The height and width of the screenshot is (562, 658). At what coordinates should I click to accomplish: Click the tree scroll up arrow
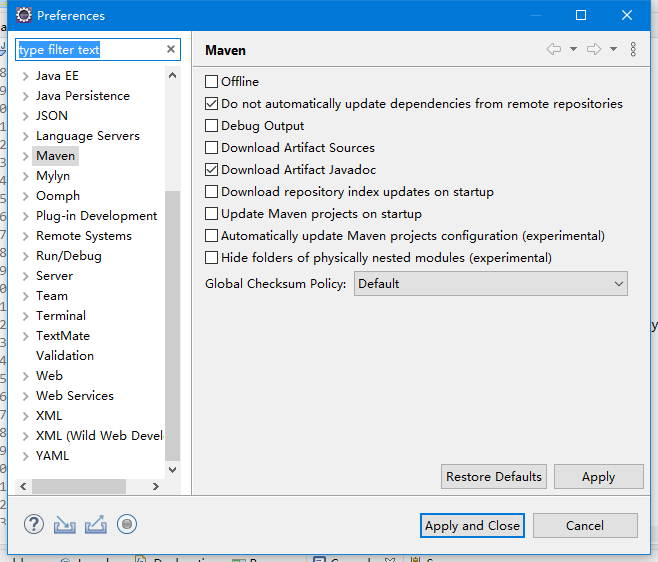pyautogui.click(x=172, y=76)
